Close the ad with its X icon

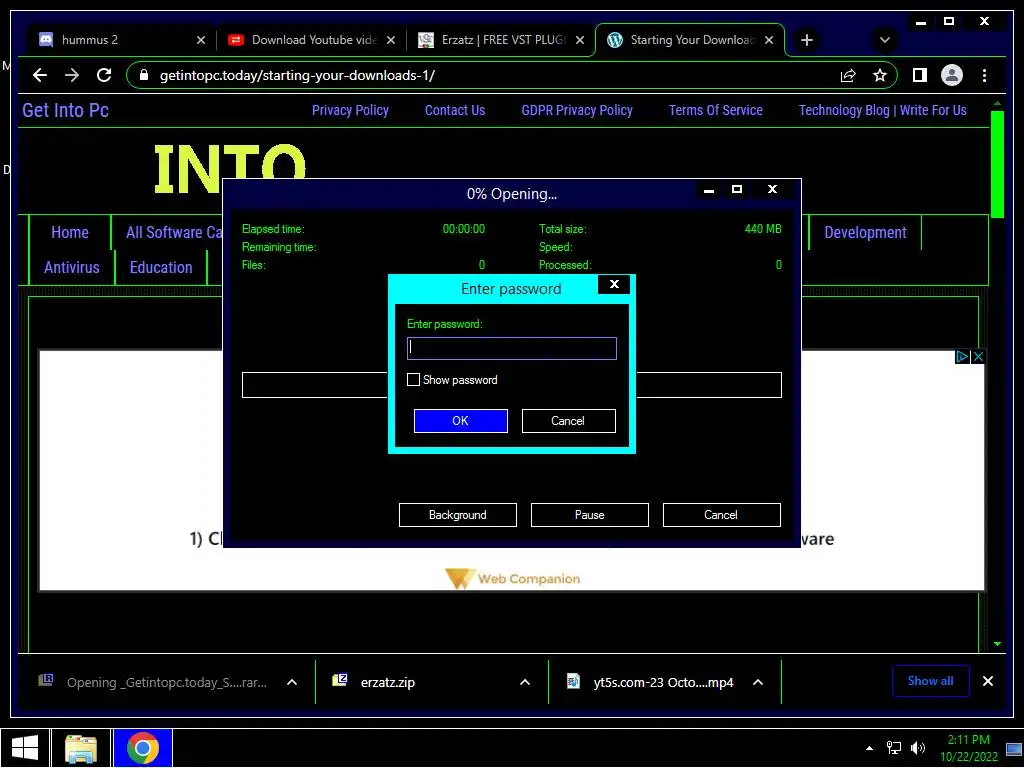978,357
